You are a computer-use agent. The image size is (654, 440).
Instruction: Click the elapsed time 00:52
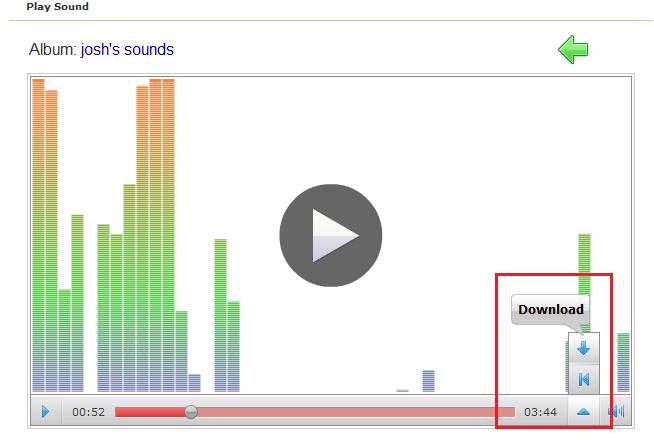(x=88, y=411)
